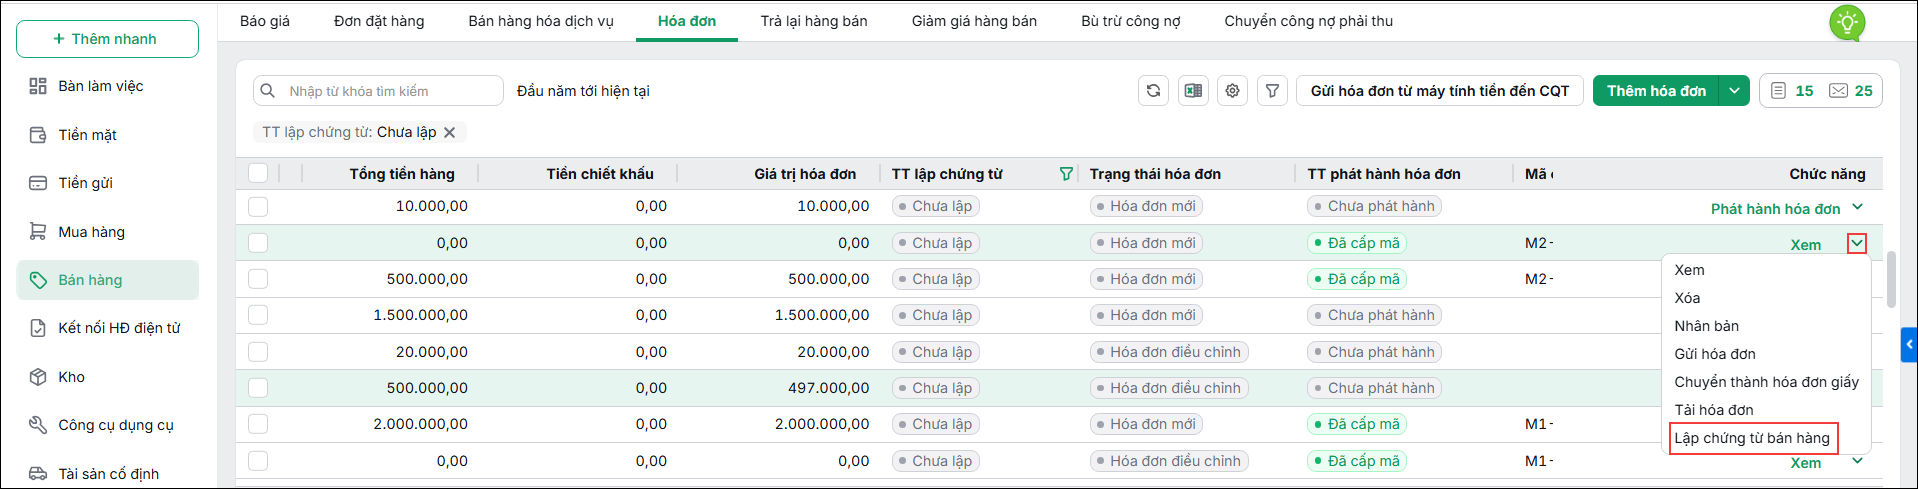The width and height of the screenshot is (1918, 489).
Task: Expand dropdown next to Phát hành hóa đơn
Action: (1857, 207)
